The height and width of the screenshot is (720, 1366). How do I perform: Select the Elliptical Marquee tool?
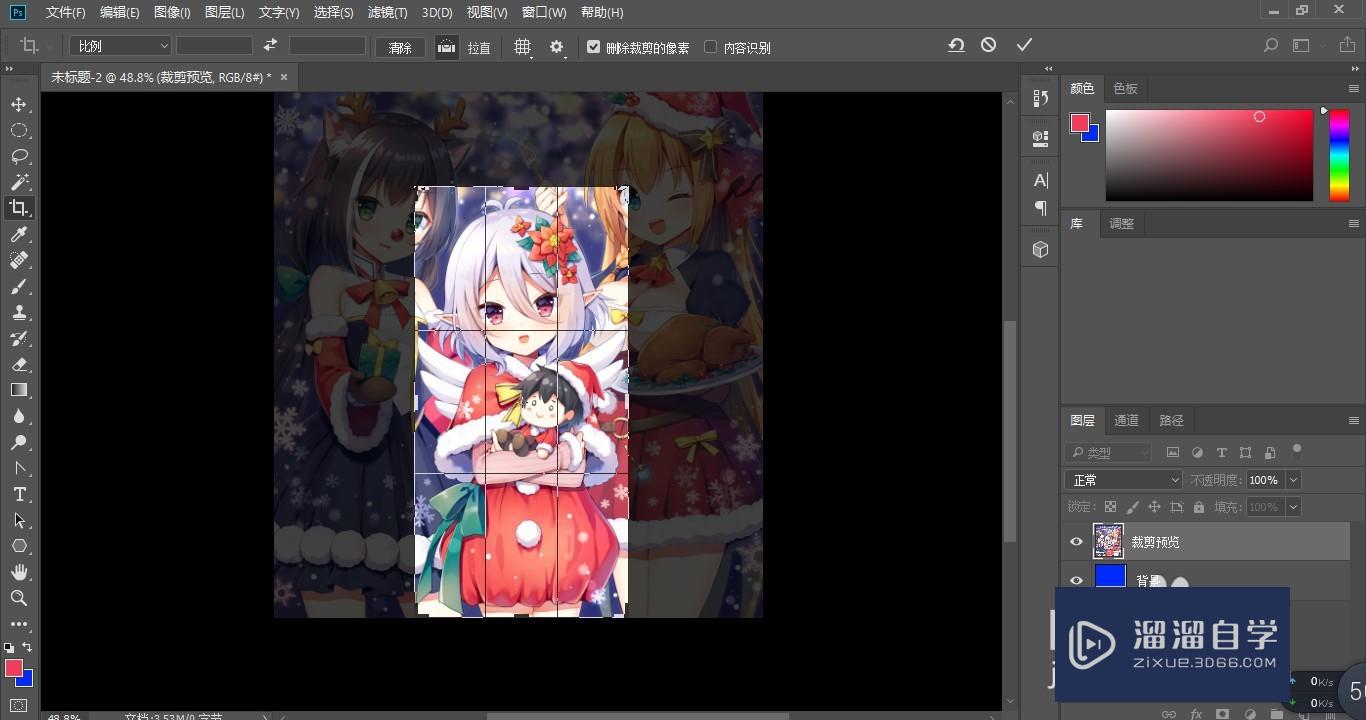pos(19,131)
